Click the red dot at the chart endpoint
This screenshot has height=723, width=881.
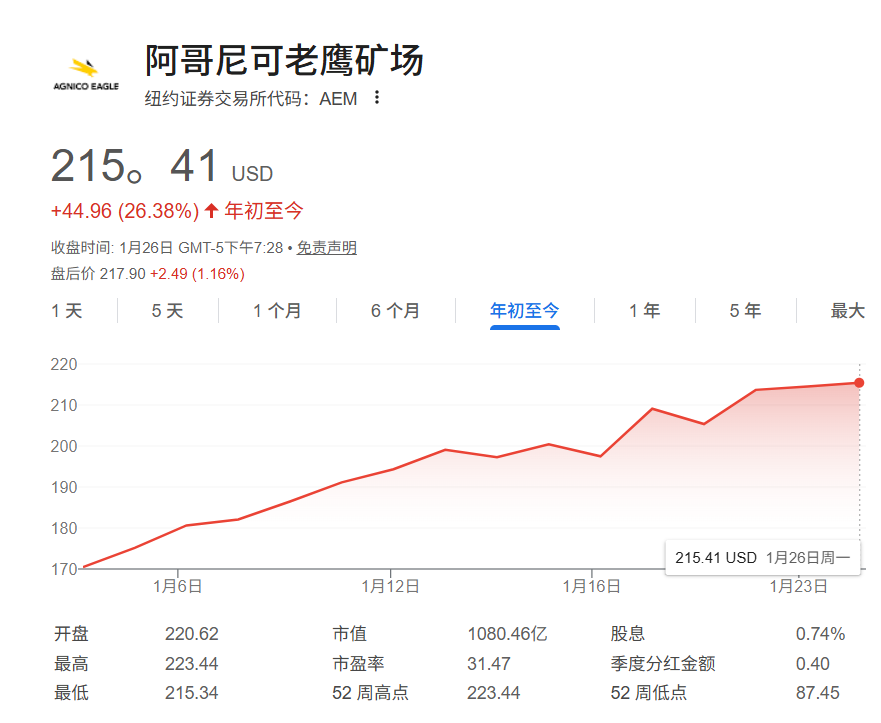tap(858, 382)
